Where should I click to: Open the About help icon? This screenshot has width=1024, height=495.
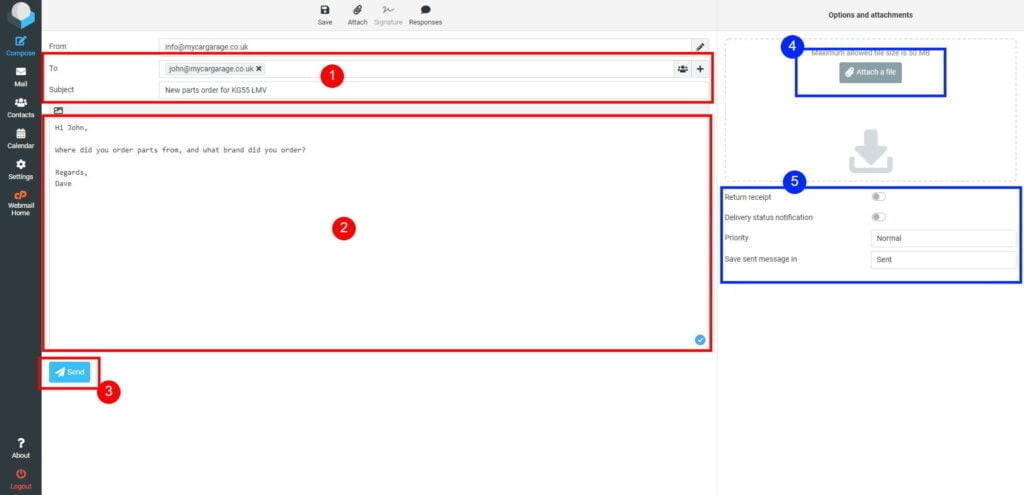coord(20,448)
